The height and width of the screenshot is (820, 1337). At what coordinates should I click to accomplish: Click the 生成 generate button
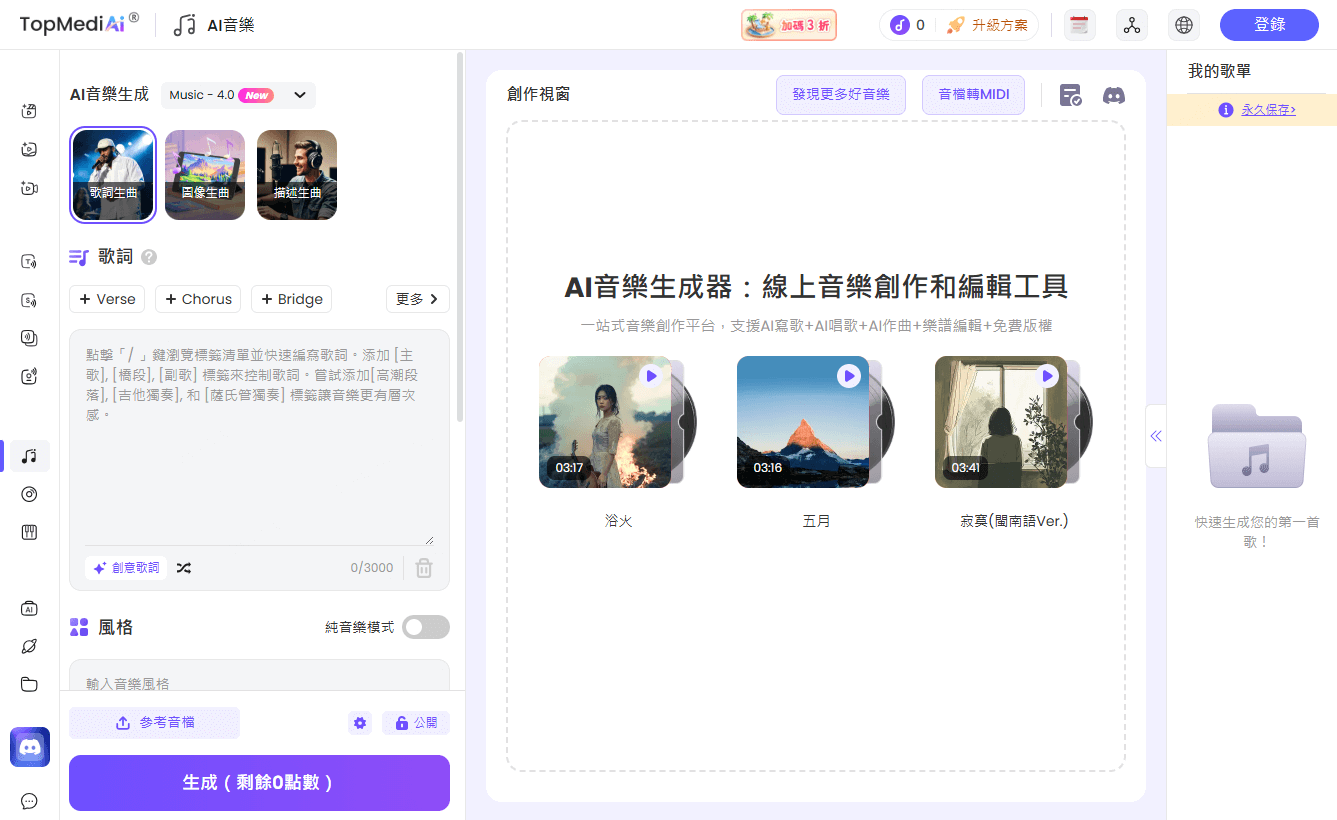(x=259, y=783)
